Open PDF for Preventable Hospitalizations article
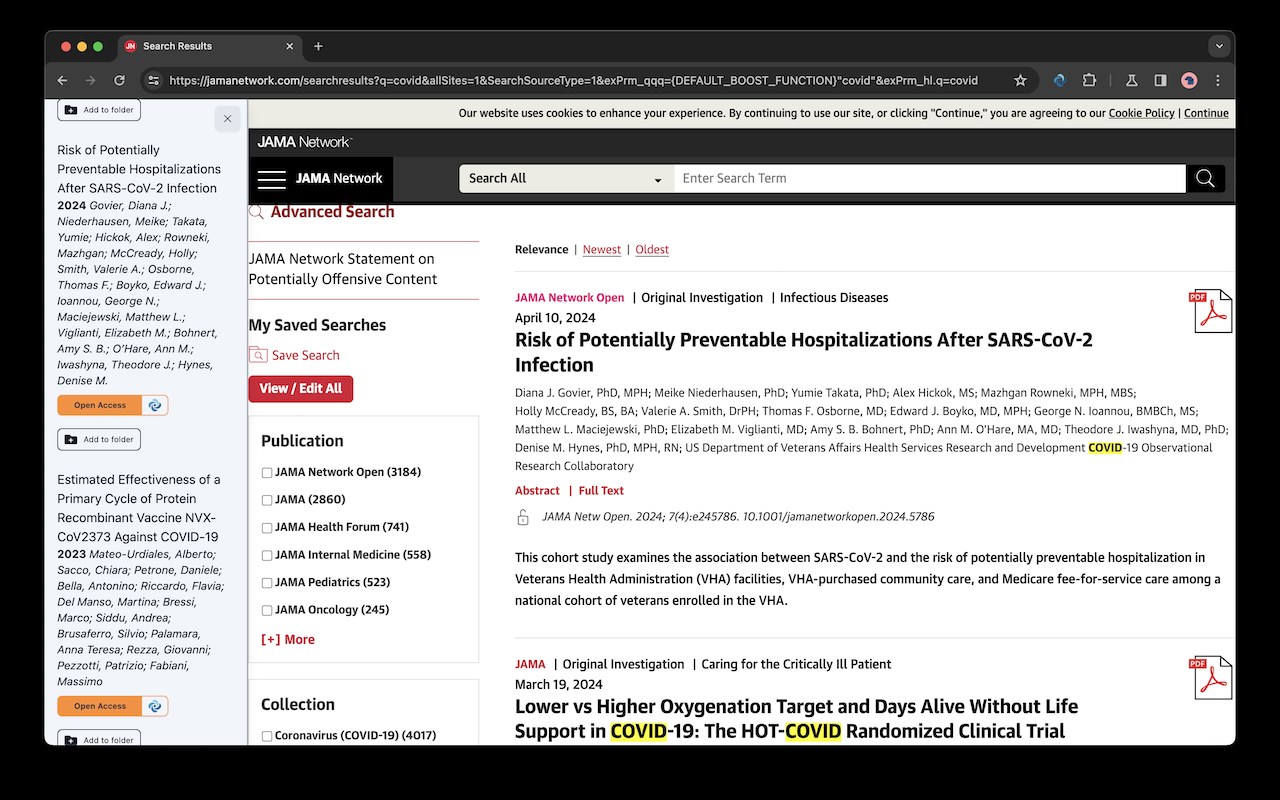The image size is (1280, 800). [1210, 311]
